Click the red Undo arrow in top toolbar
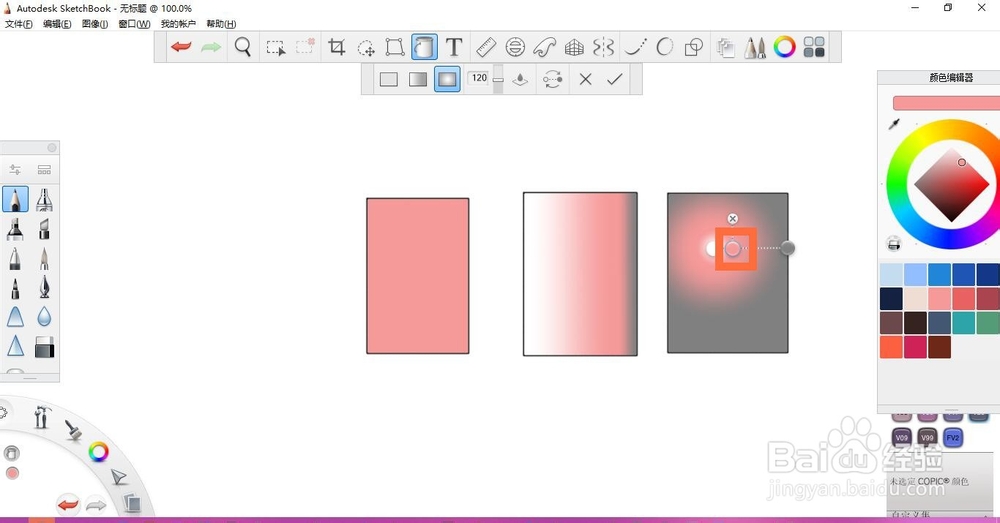1000x523 pixels. tap(181, 47)
